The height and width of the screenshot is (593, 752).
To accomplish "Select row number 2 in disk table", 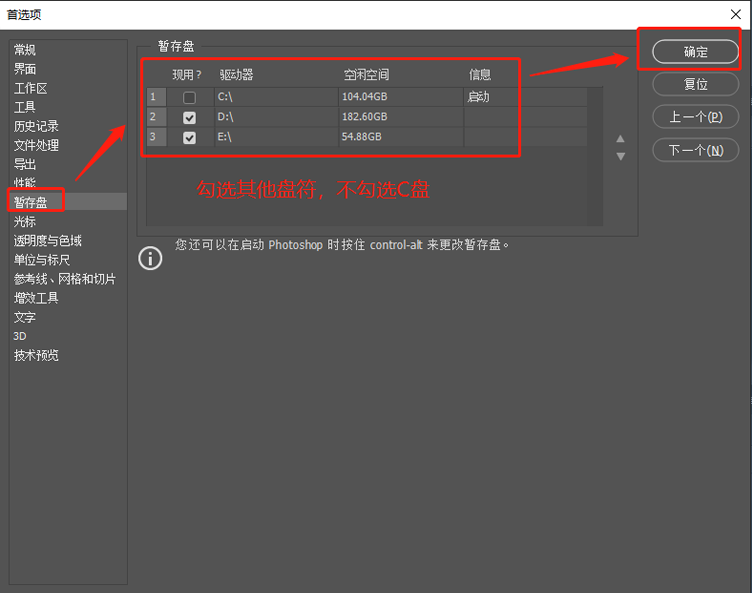I will pyautogui.click(x=156, y=117).
